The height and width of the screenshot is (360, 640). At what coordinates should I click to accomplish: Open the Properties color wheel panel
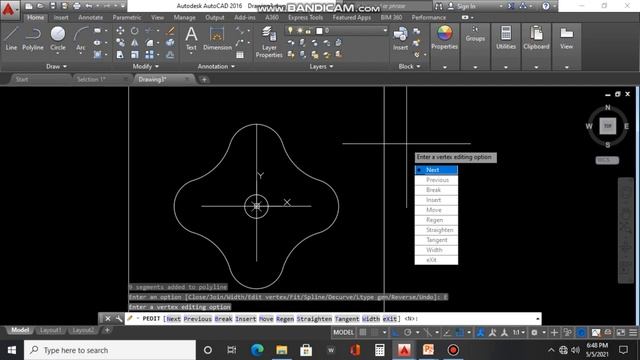[444, 38]
